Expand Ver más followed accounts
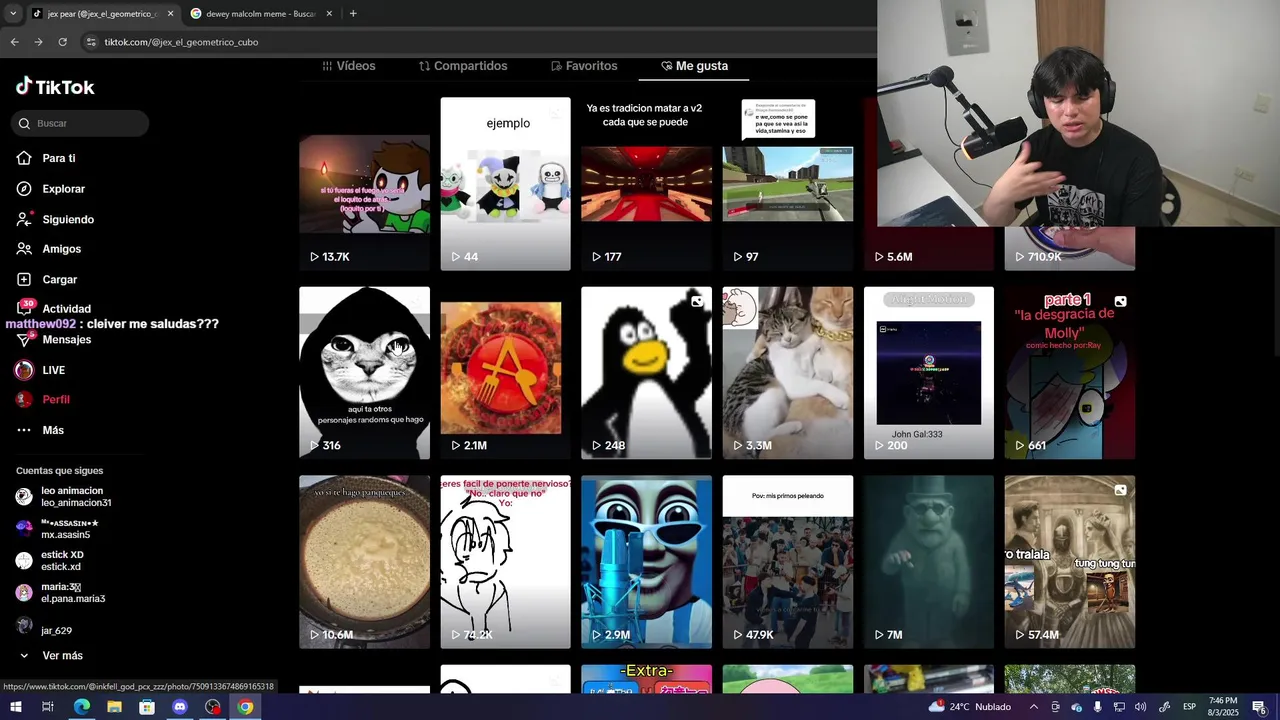The height and width of the screenshot is (720, 1280). point(50,655)
